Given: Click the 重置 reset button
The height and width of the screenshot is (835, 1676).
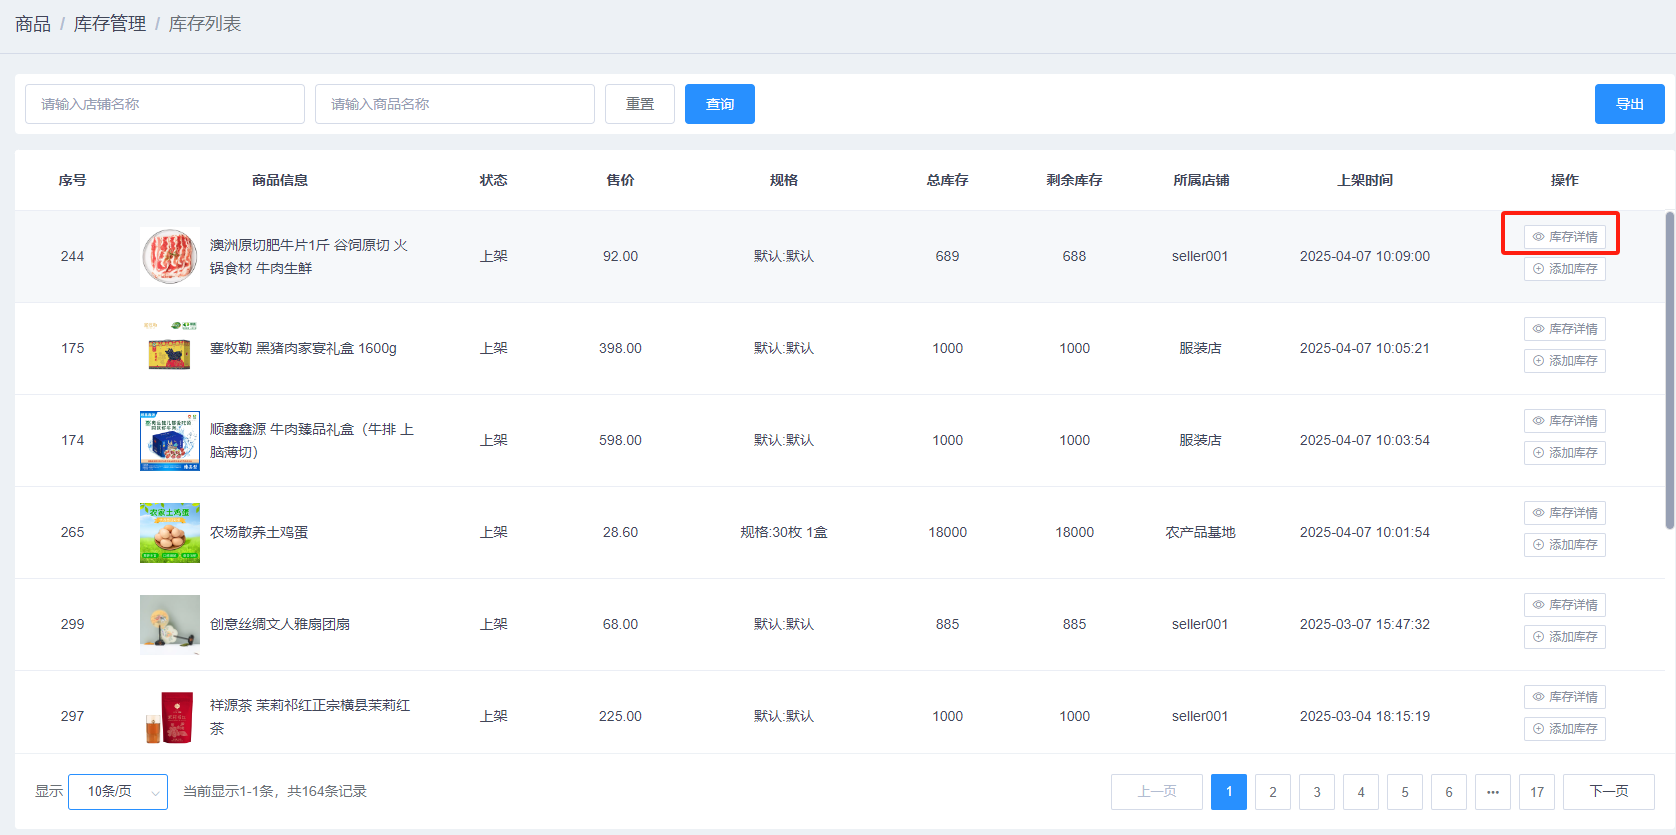Looking at the screenshot, I should (x=640, y=104).
